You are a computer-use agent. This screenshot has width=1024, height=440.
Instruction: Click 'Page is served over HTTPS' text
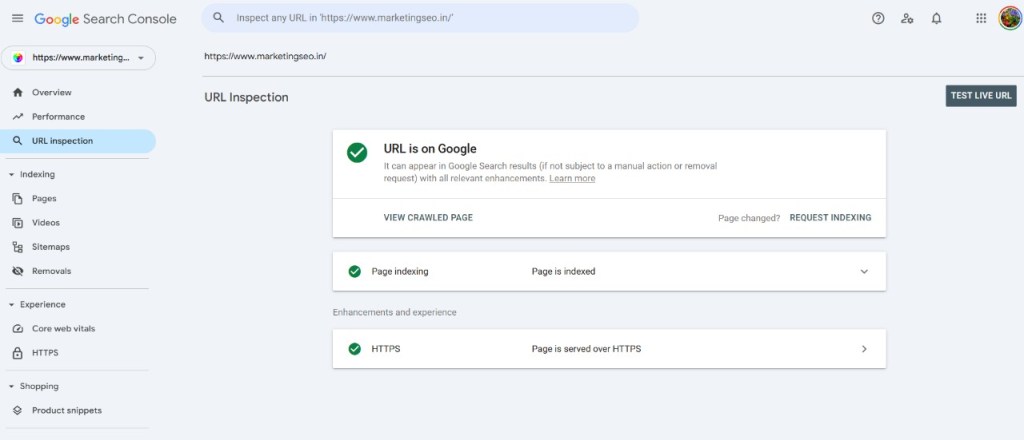coord(586,349)
